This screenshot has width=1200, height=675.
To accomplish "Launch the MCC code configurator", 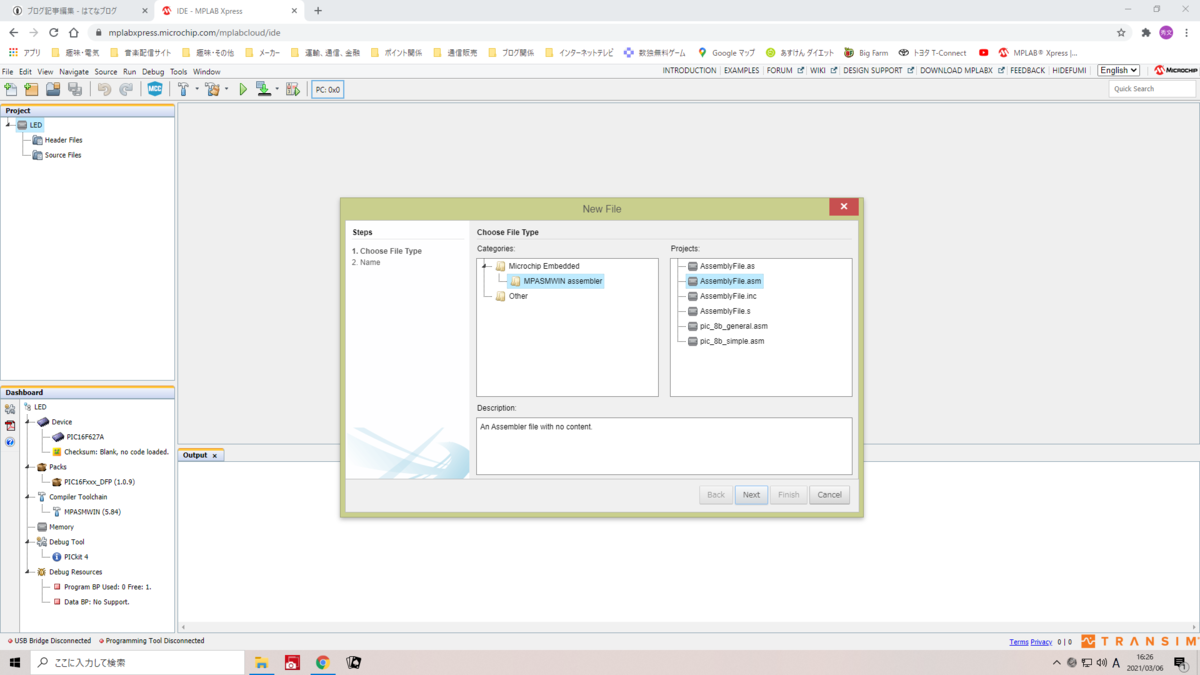I will coord(155,89).
